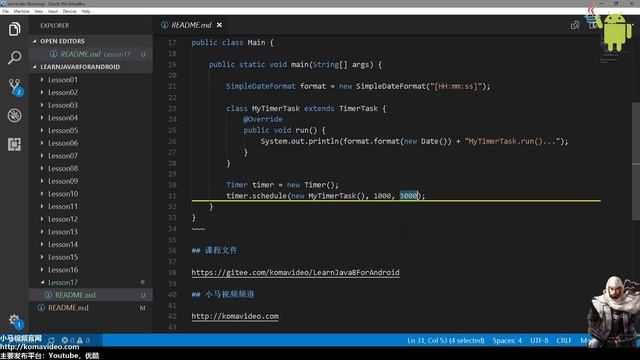This screenshot has width=640, height=360.
Task: Select README.md Lesson17 in Open Editors
Action: click(91, 54)
